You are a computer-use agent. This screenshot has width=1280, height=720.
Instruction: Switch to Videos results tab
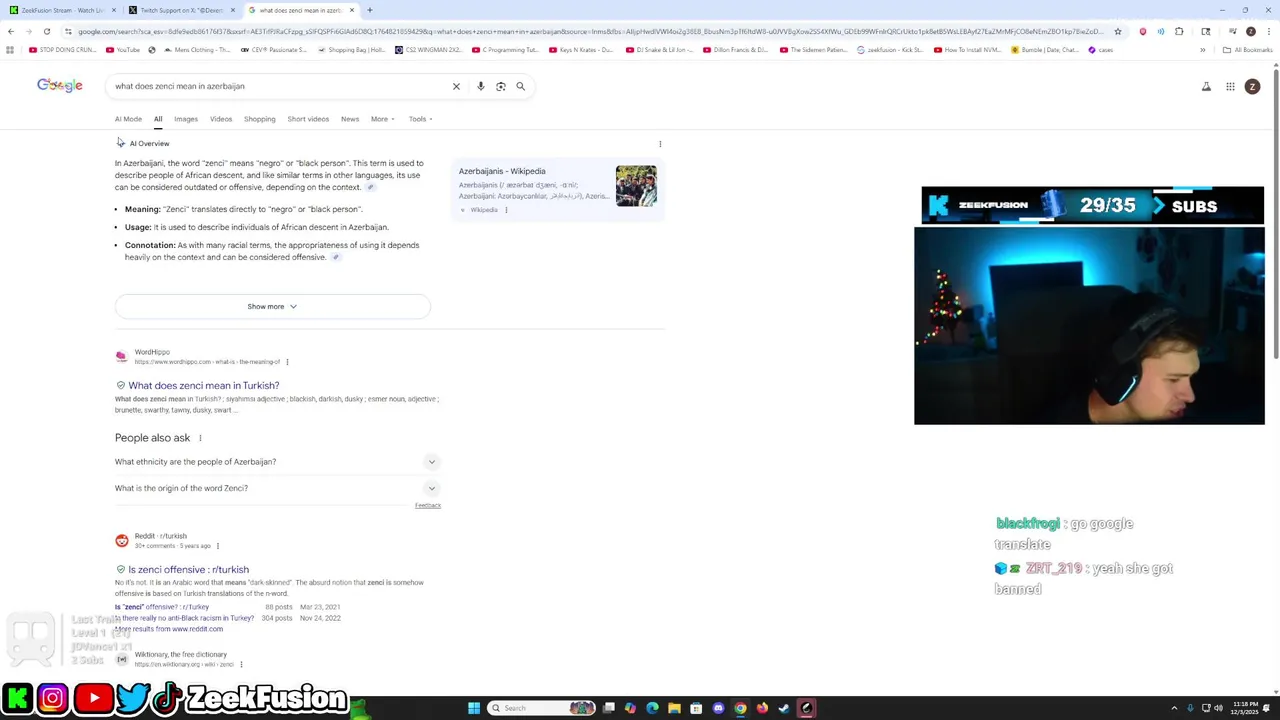click(221, 119)
